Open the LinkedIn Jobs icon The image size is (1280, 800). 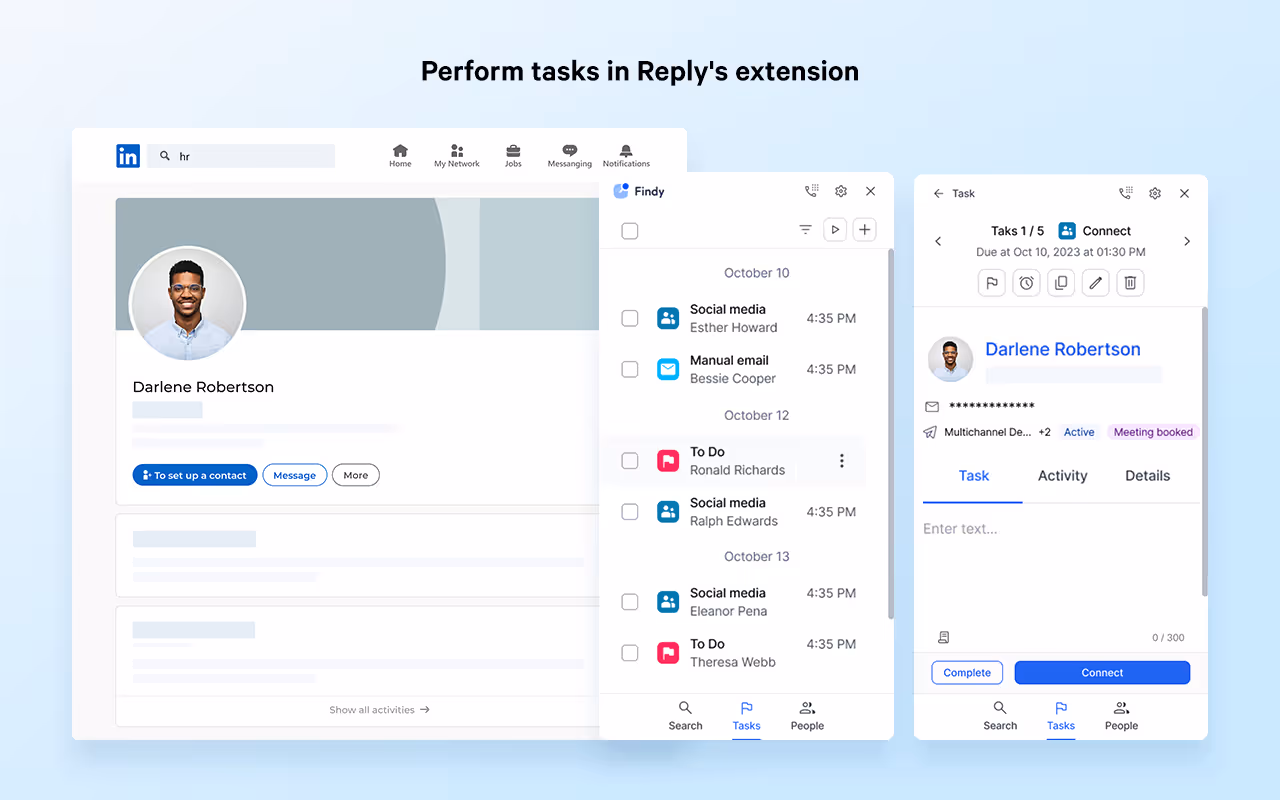click(513, 156)
